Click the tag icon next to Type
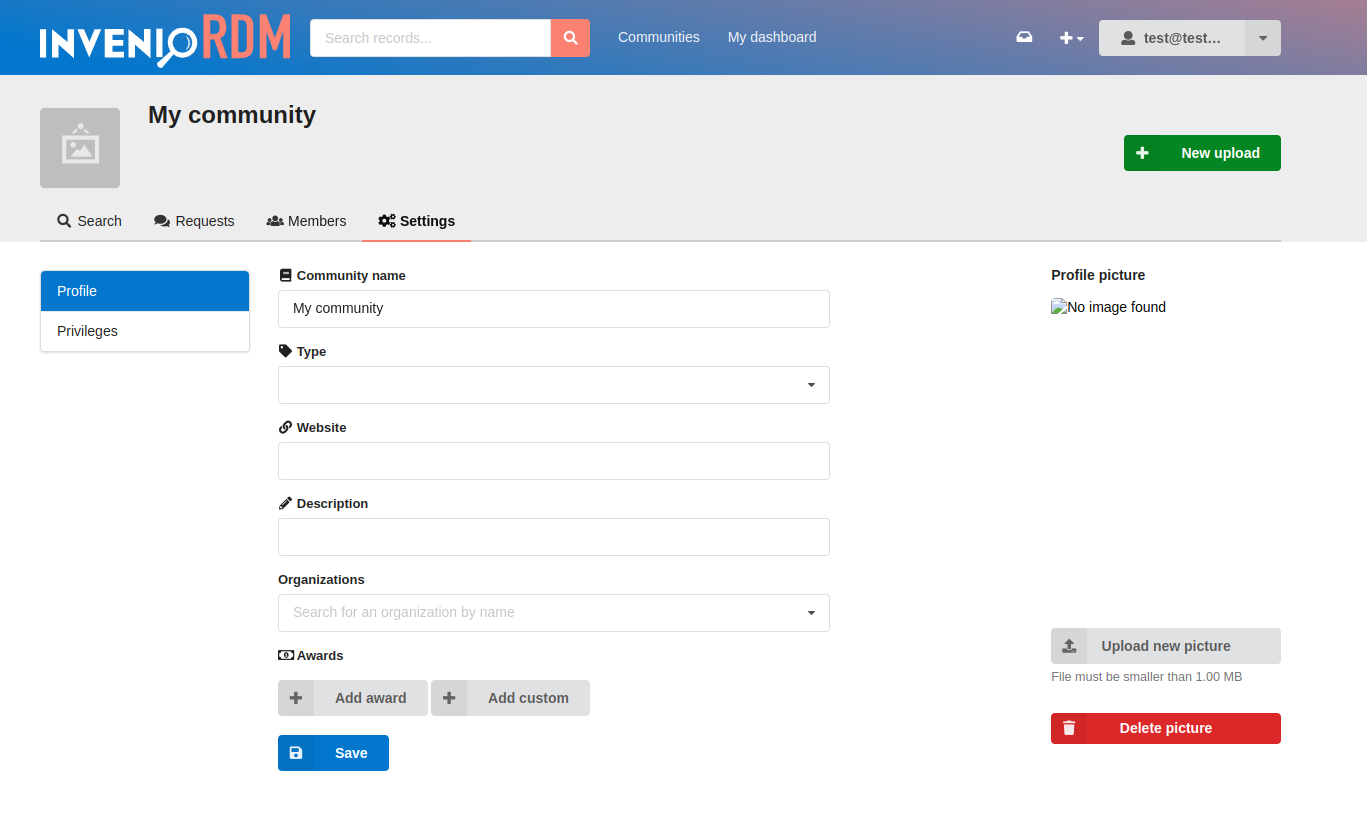Image resolution: width=1367 pixels, height=817 pixels. click(284, 351)
